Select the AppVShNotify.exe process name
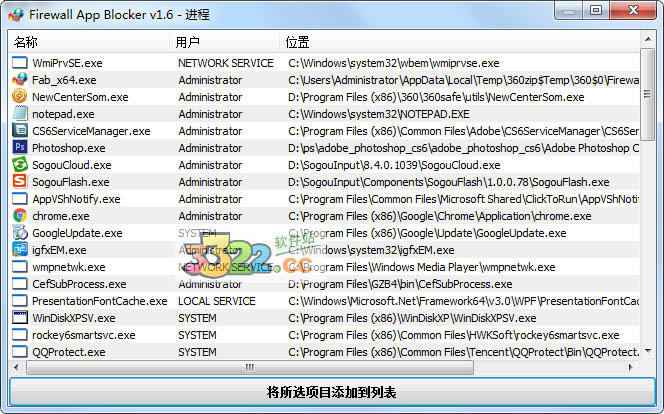 pos(76,199)
